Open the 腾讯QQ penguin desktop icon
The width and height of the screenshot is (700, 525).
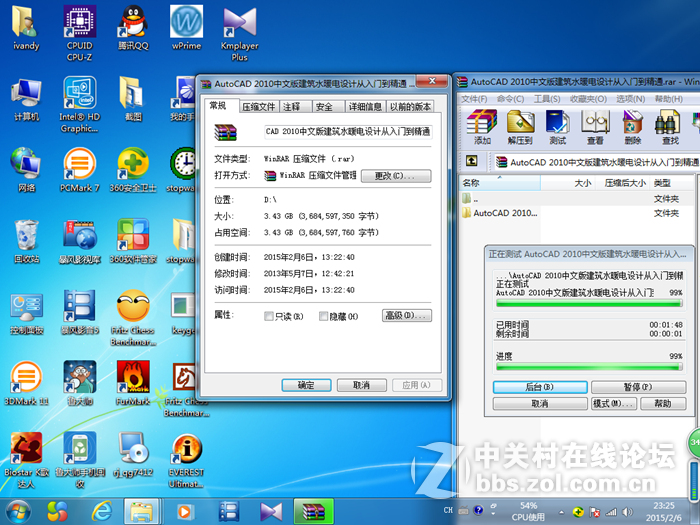133,27
